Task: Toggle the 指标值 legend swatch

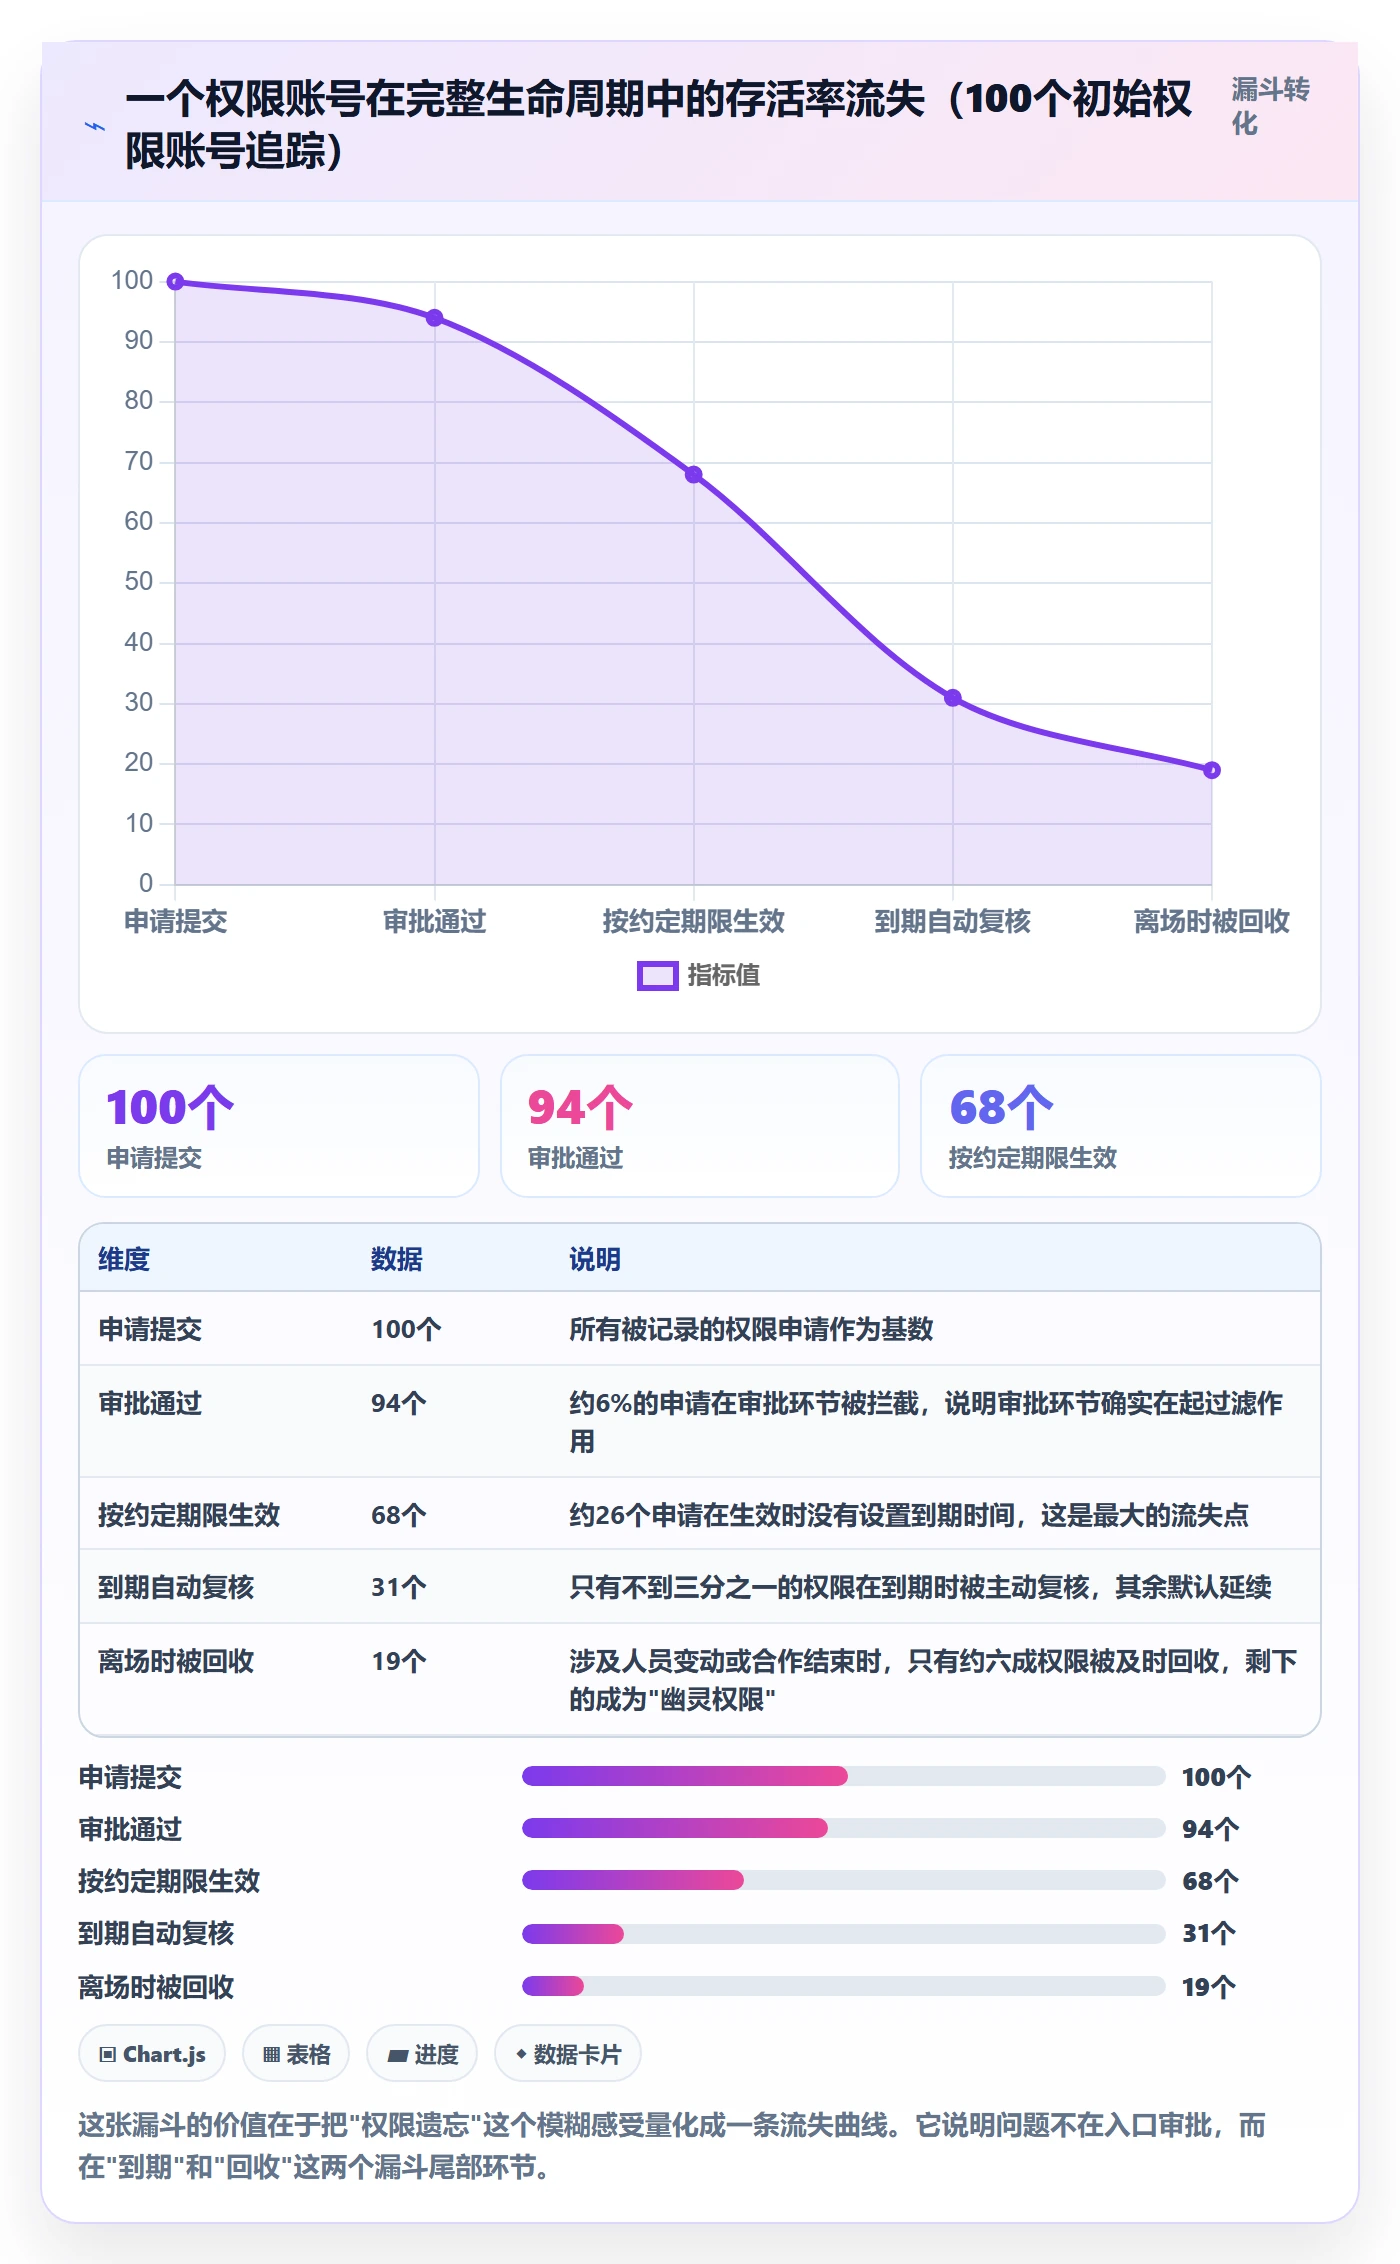Action: click(x=657, y=976)
